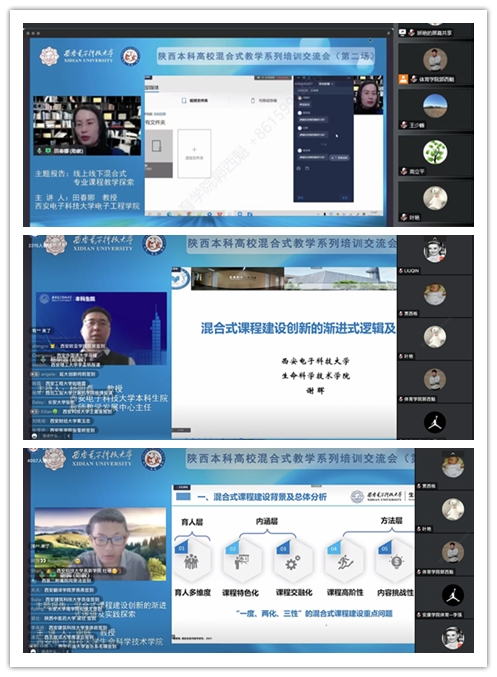Click the LIUQIN participant thumbnail
The width and height of the screenshot is (497, 677).
coord(435,251)
